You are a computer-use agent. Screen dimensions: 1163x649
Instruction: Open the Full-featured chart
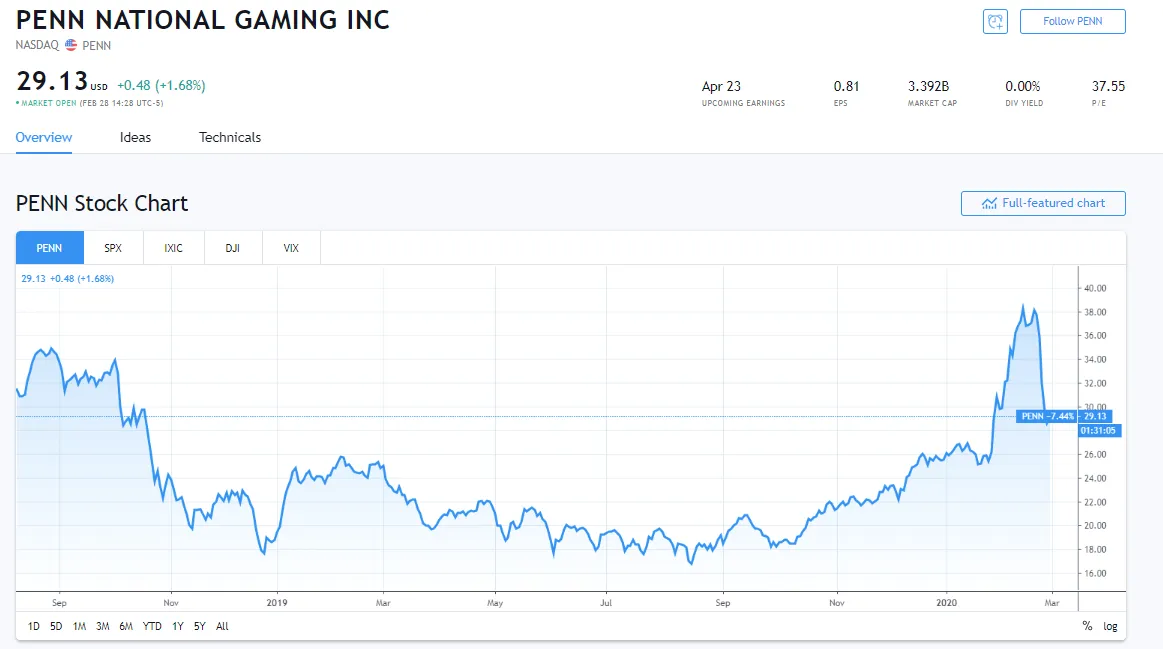[1043, 203]
